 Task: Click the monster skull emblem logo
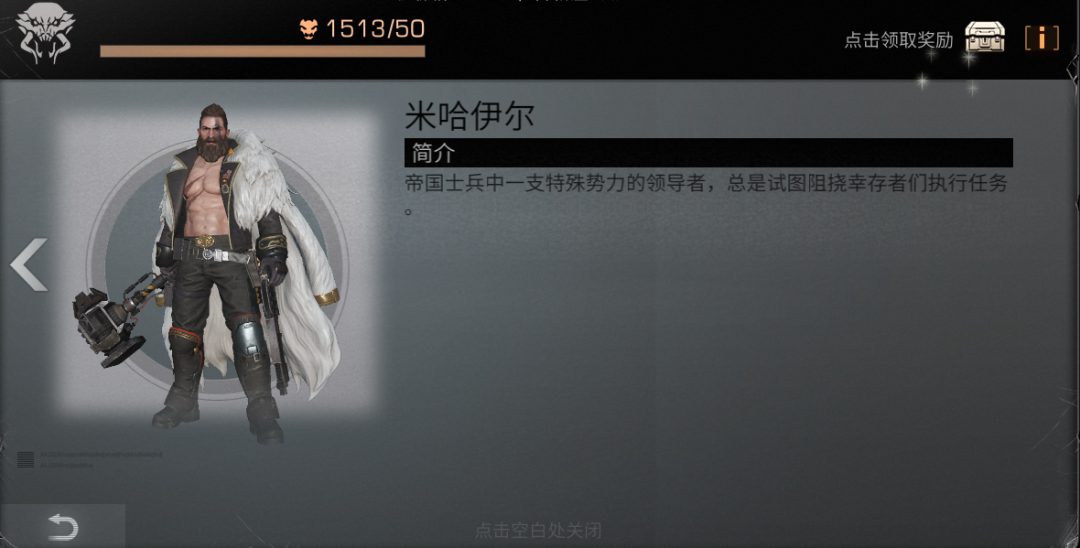(x=45, y=32)
